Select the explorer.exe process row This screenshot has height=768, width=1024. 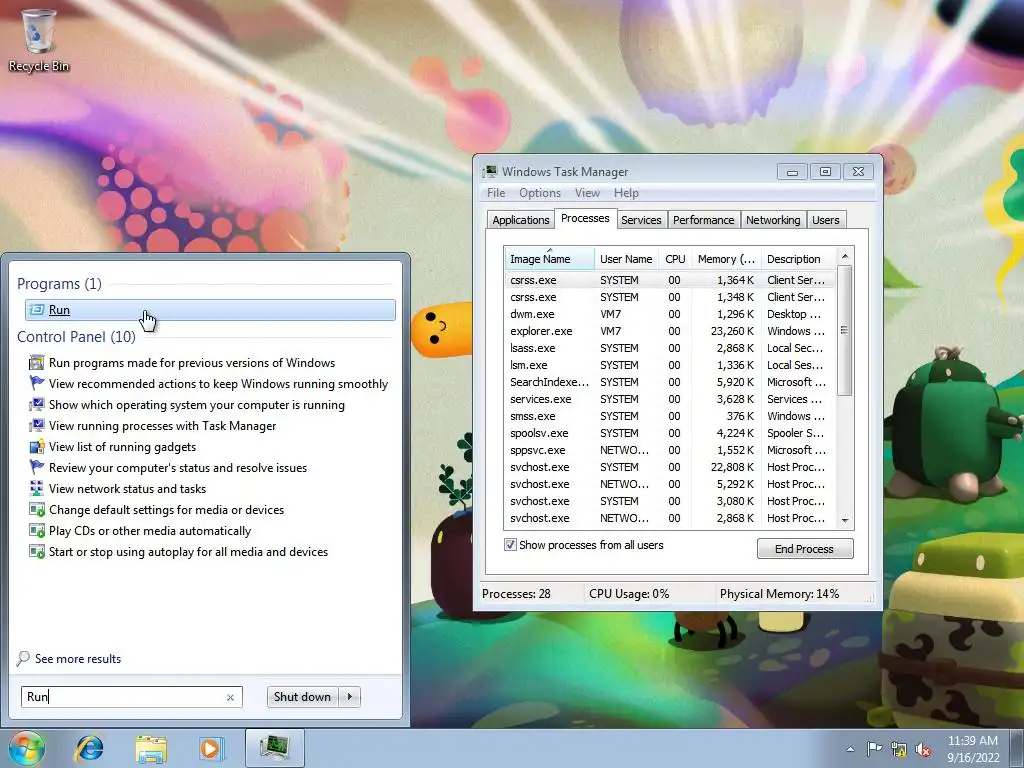(669, 331)
